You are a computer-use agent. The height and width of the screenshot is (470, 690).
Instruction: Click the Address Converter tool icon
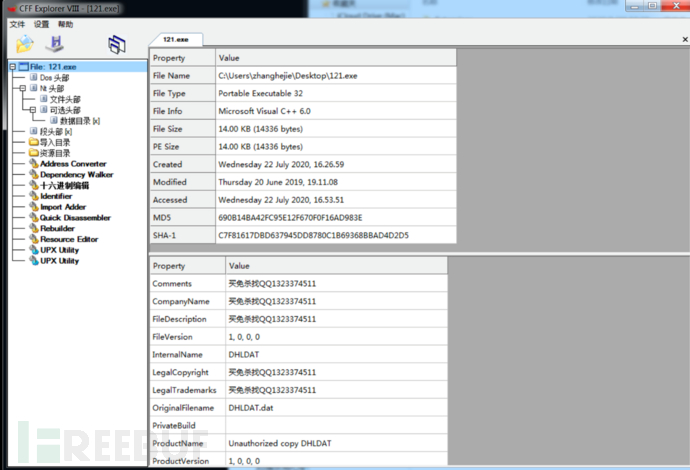[34, 163]
